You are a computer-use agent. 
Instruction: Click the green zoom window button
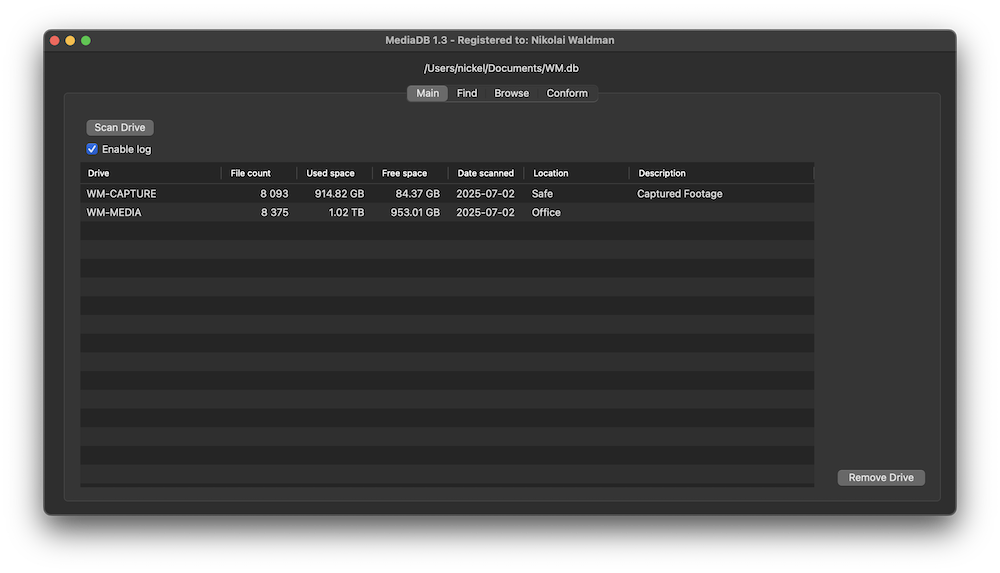[86, 40]
